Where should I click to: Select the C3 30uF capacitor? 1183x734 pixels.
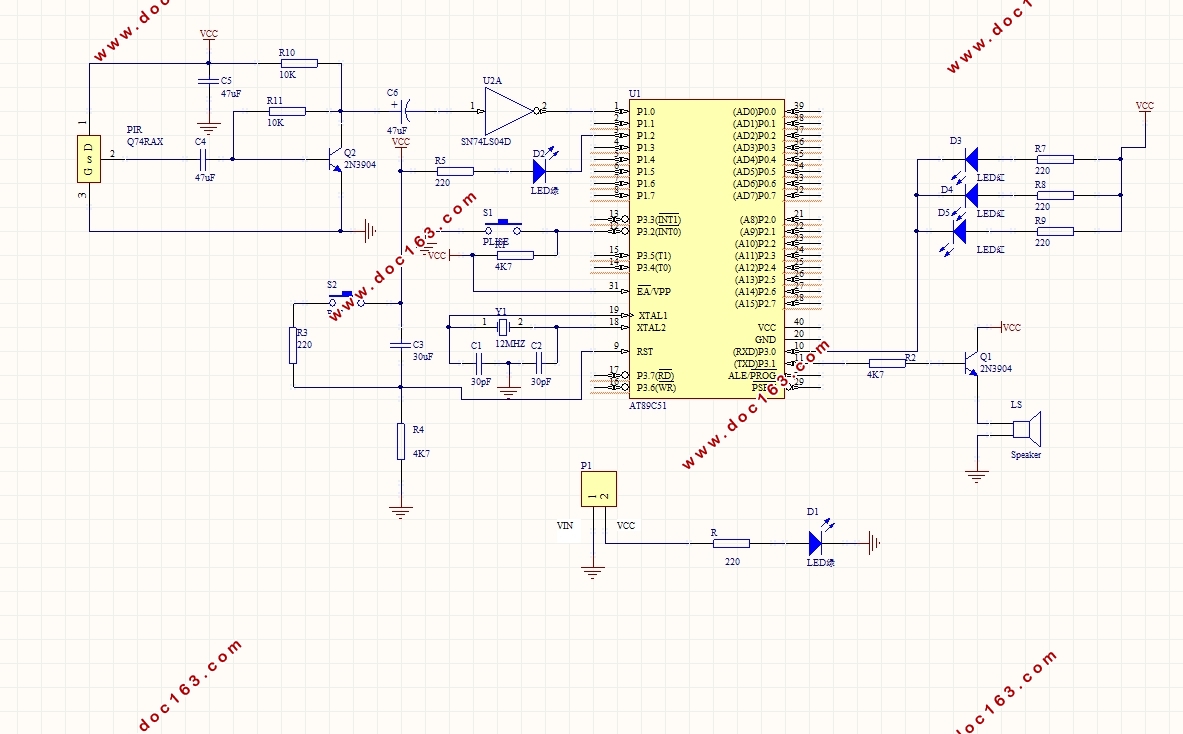[401, 346]
